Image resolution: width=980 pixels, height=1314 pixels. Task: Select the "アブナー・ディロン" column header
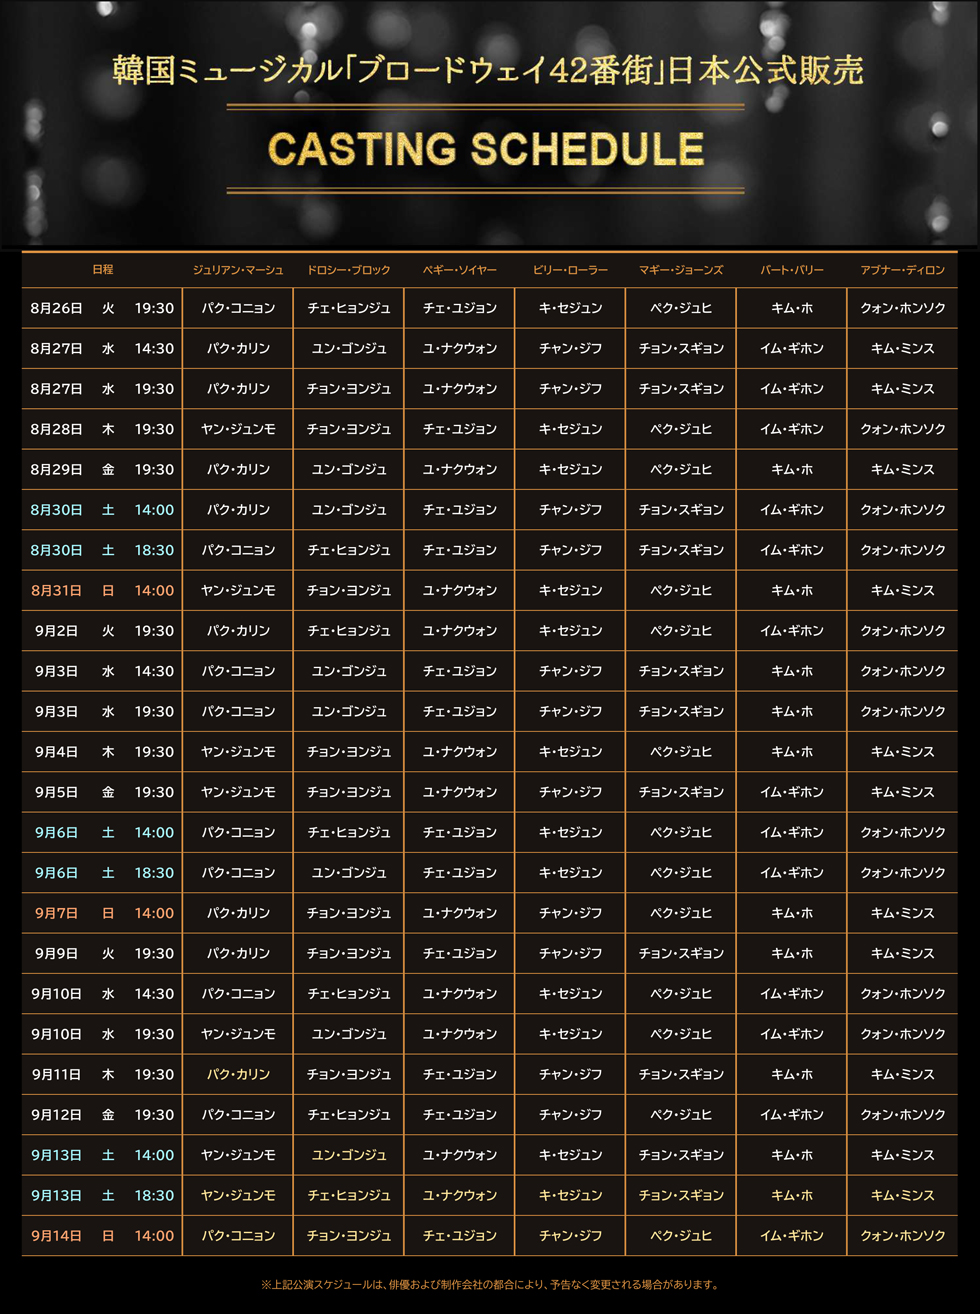pos(903,270)
